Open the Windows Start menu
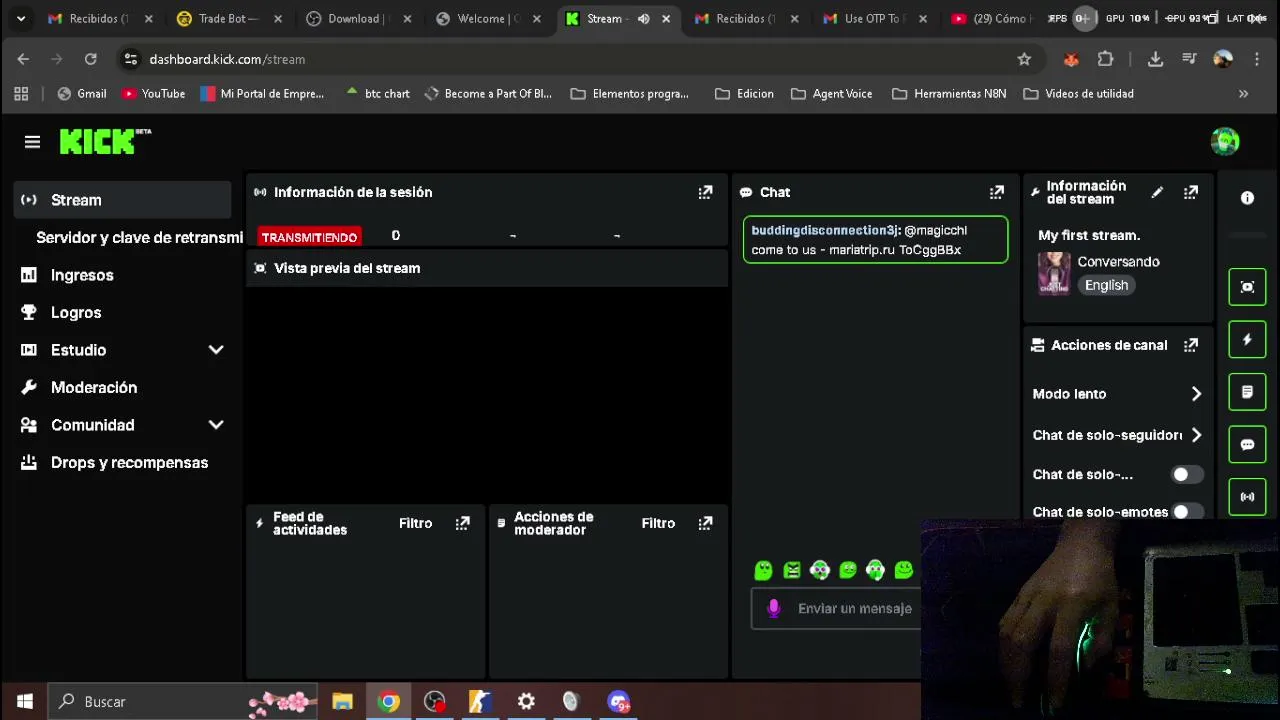This screenshot has height=720, width=1280. click(24, 702)
